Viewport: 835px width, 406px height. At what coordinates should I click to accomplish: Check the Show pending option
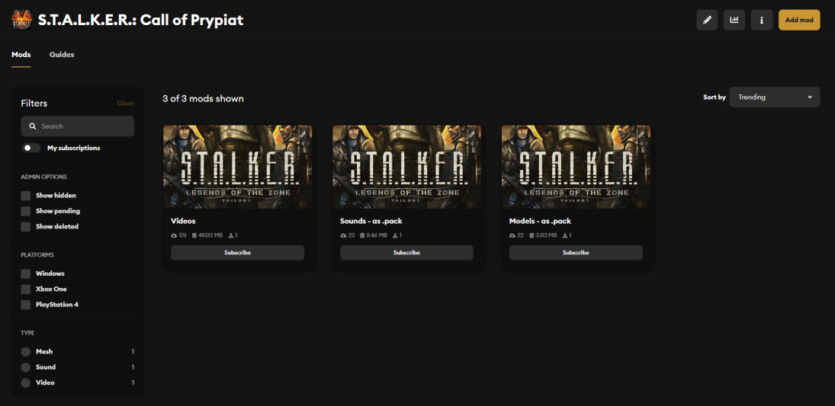click(26, 211)
